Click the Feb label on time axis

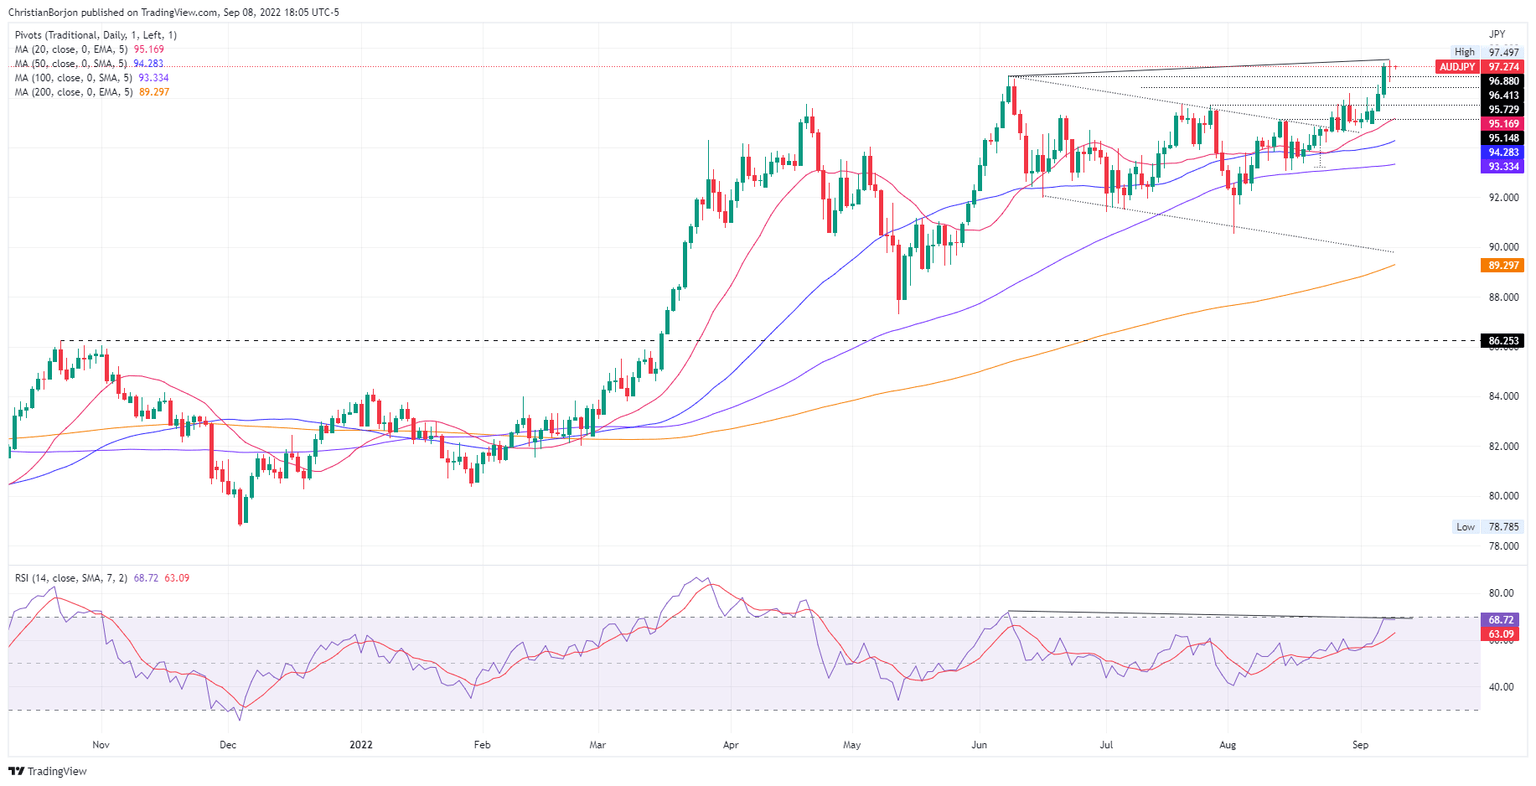pyautogui.click(x=482, y=745)
